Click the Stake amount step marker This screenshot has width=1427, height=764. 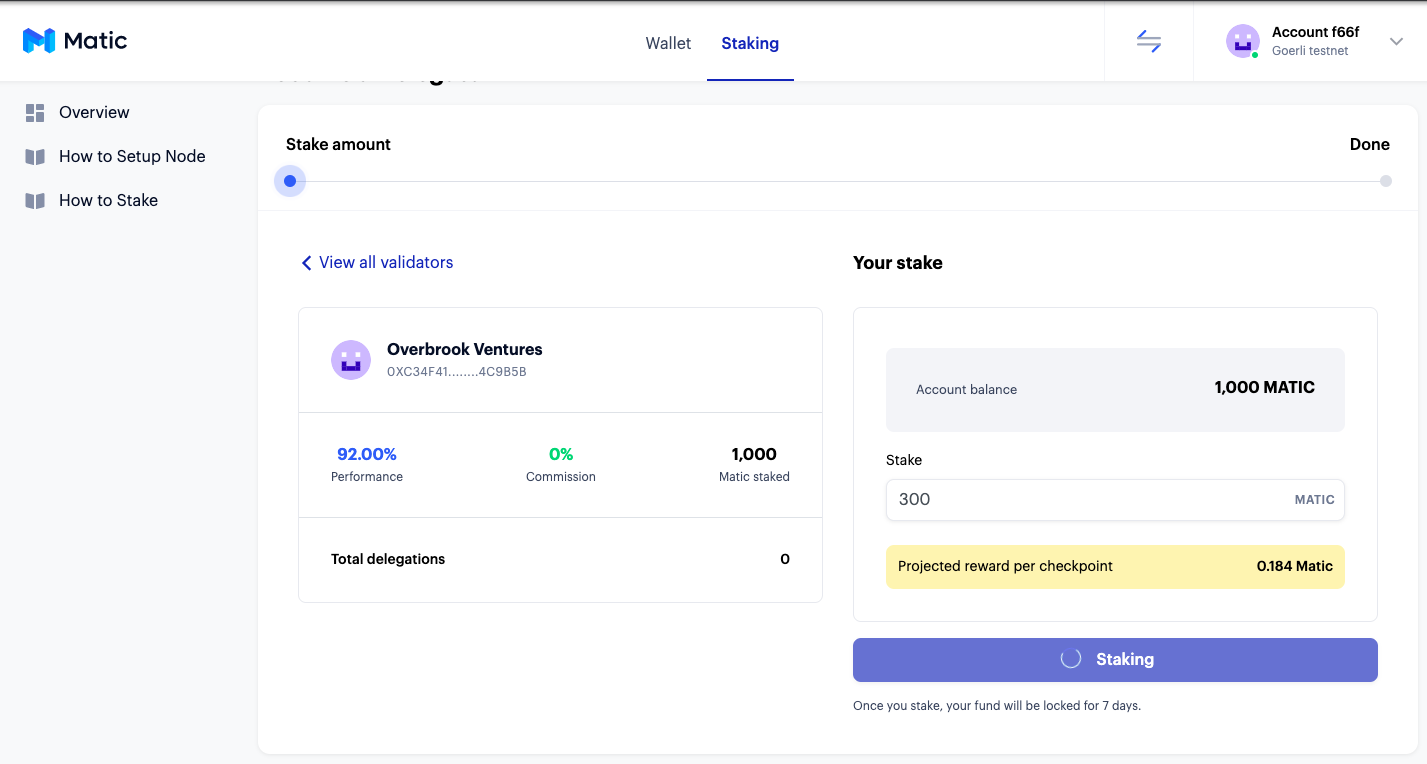[290, 181]
